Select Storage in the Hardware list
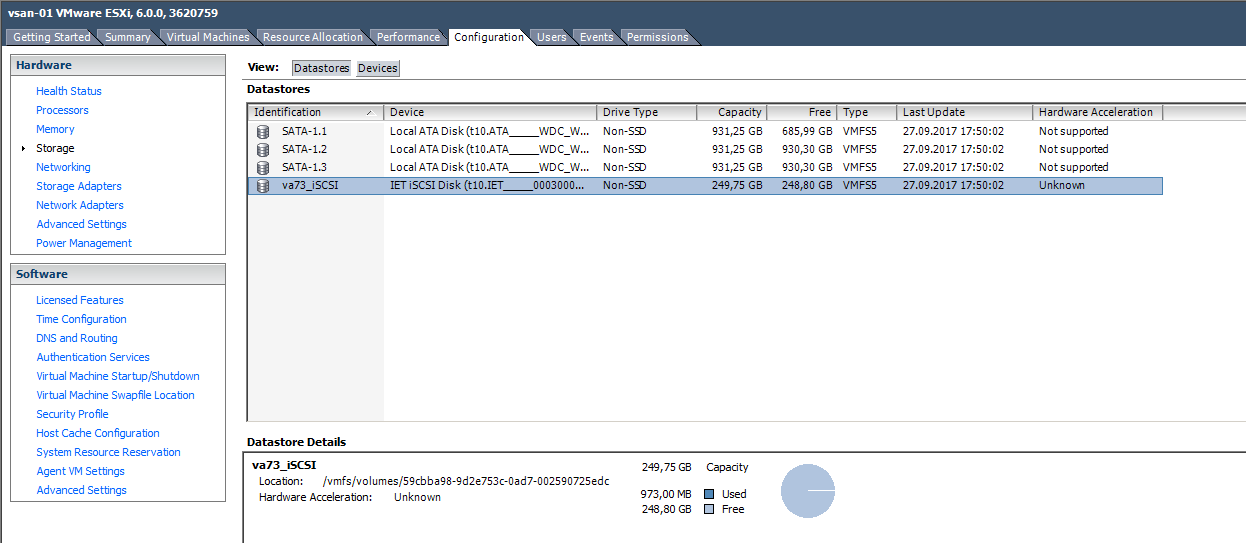This screenshot has width=1246, height=543. coord(55,148)
